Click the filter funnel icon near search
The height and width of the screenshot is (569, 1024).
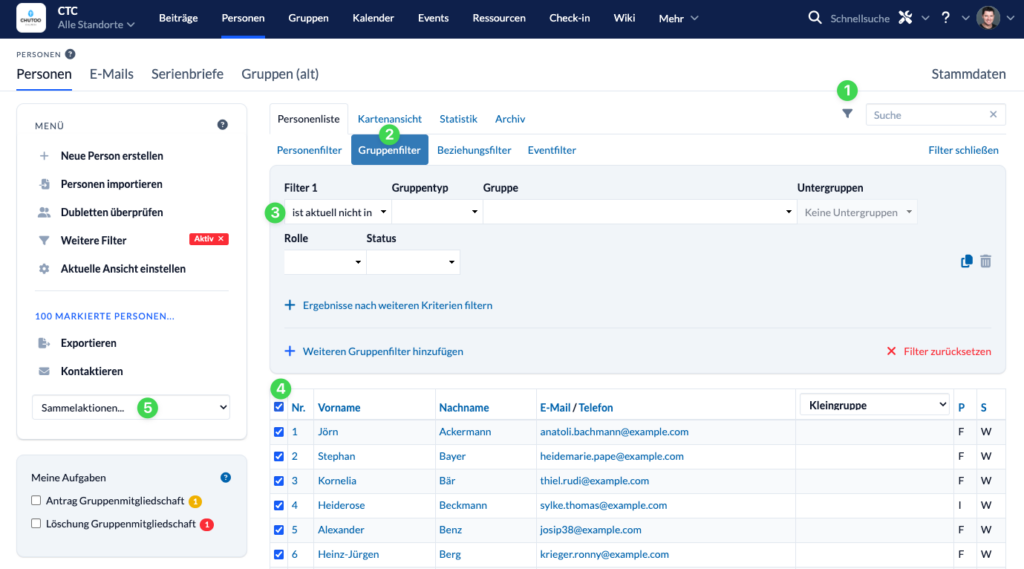pyautogui.click(x=847, y=114)
